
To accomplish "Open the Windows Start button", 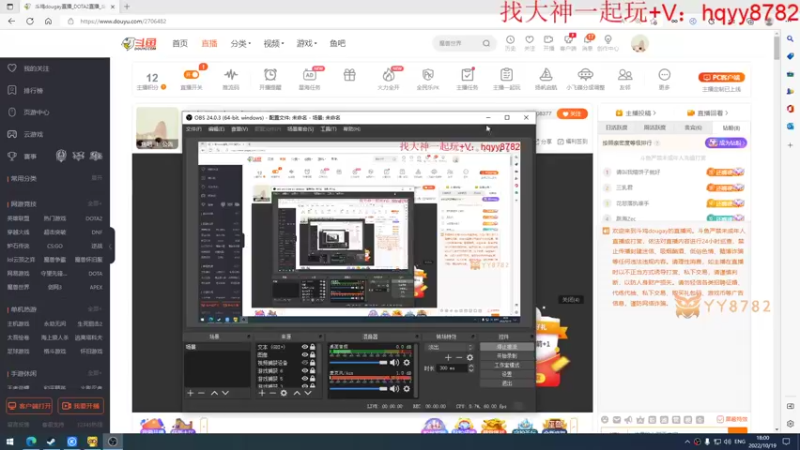I will (10, 442).
